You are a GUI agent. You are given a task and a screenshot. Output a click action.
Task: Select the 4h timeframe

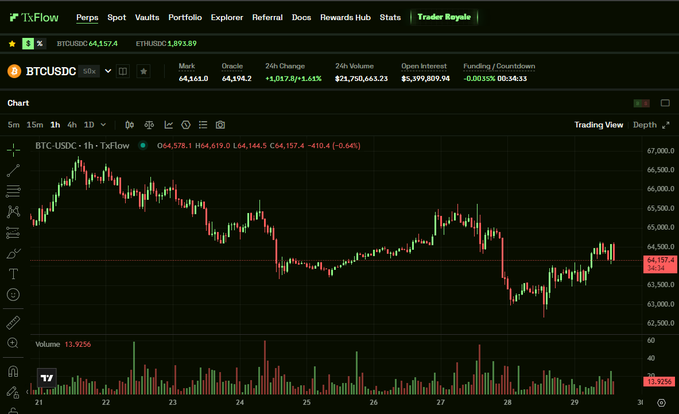[x=72, y=125]
